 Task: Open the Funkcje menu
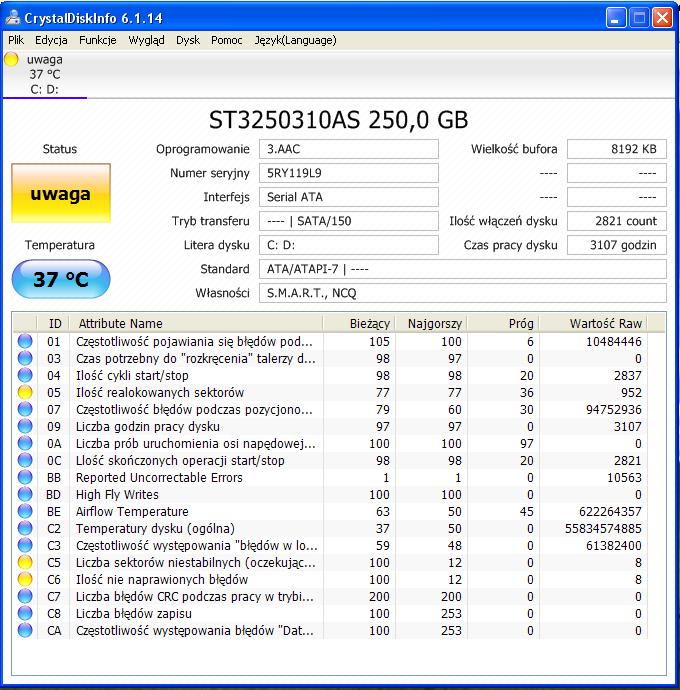click(x=98, y=40)
